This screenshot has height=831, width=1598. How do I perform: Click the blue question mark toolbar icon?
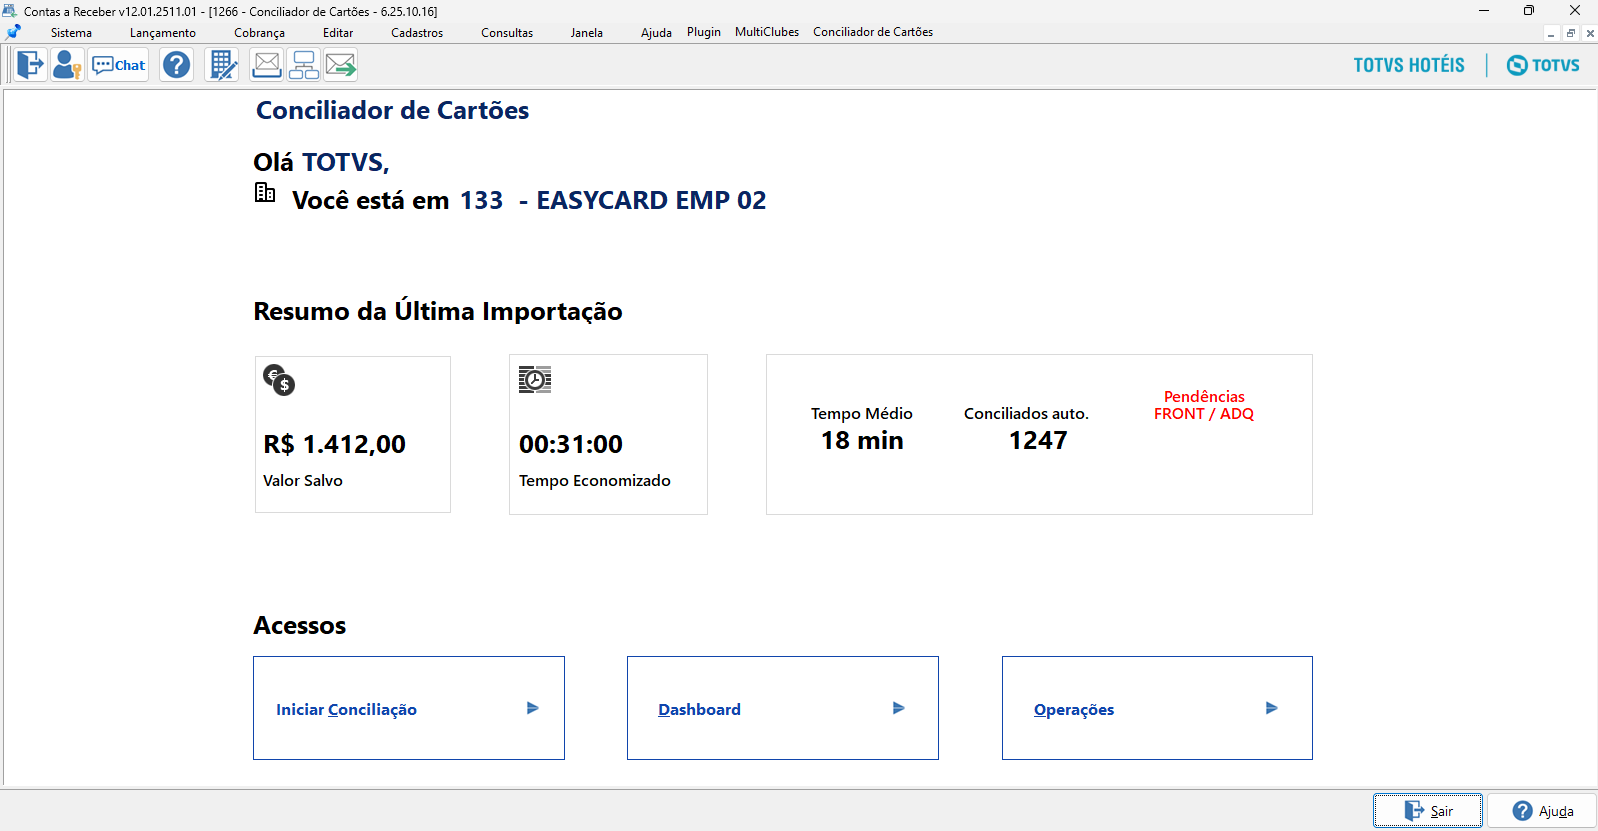tap(177, 65)
